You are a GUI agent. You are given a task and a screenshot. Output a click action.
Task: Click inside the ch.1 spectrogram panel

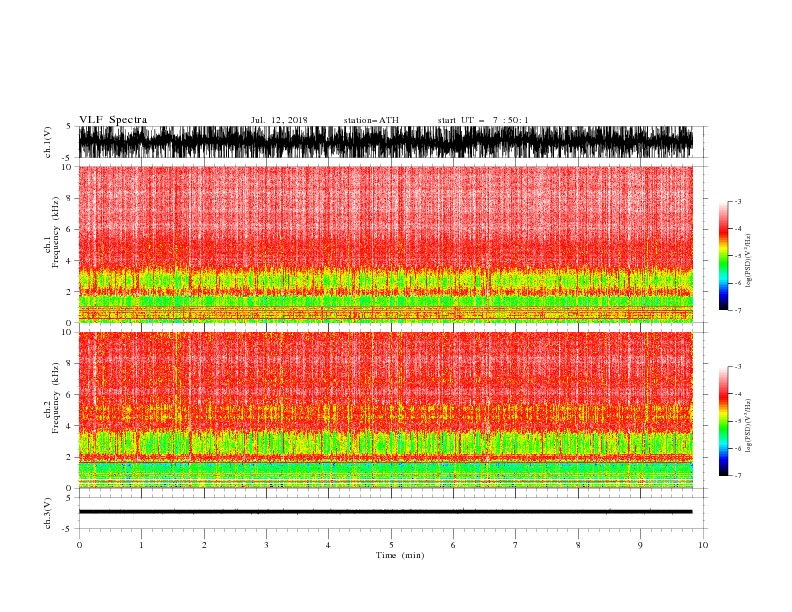(385, 244)
